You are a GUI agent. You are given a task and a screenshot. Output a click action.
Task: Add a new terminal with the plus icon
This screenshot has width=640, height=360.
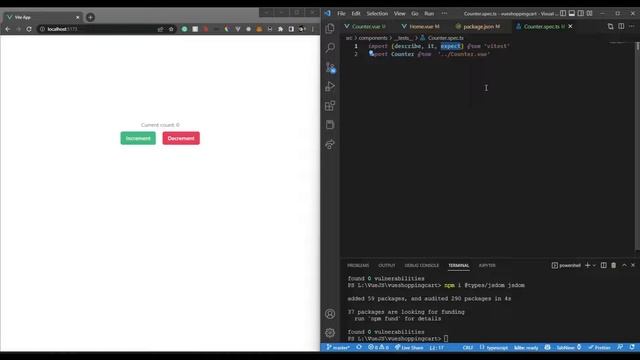[587, 265]
